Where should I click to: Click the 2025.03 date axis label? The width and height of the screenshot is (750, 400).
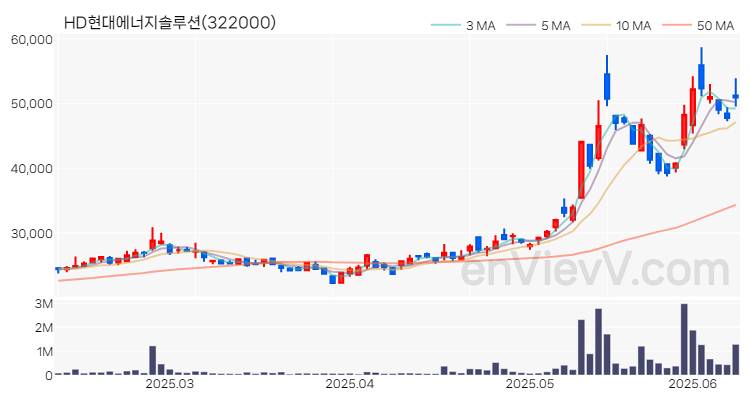(x=170, y=384)
